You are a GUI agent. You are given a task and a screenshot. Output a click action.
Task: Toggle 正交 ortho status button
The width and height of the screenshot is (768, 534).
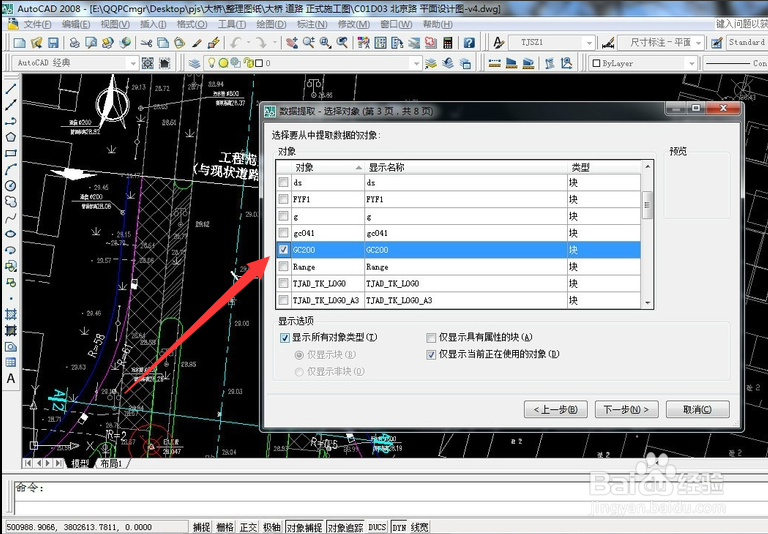tap(248, 527)
